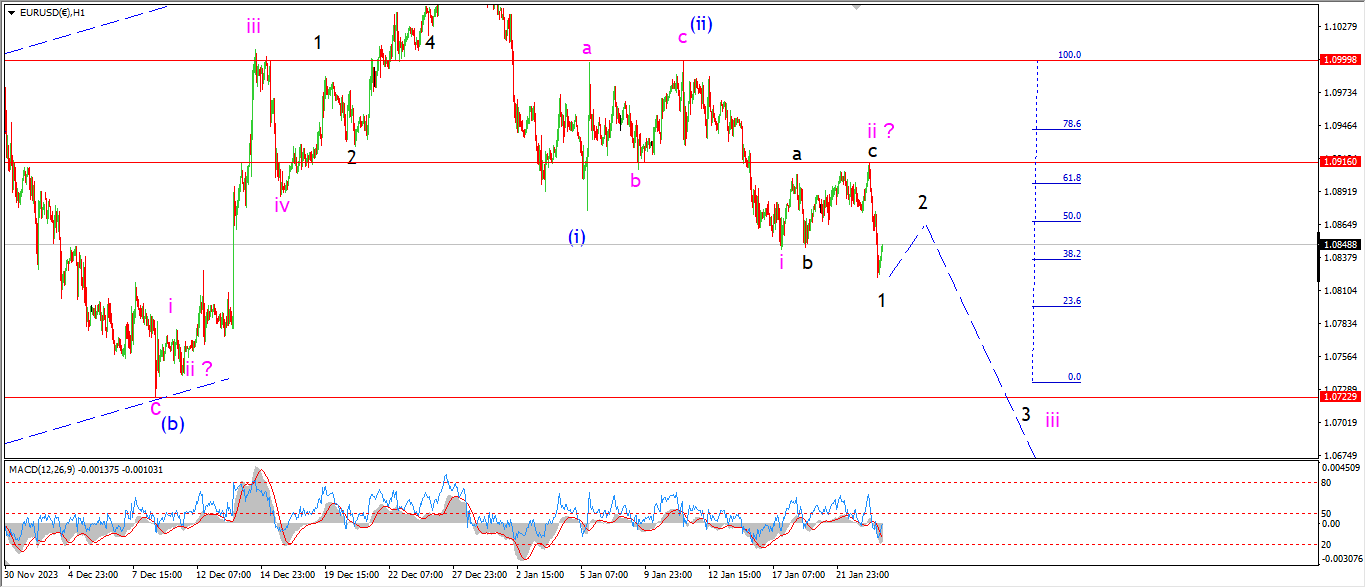Click the blue (i) wave label
Image resolution: width=1366 pixels, height=588 pixels.
(x=577, y=237)
